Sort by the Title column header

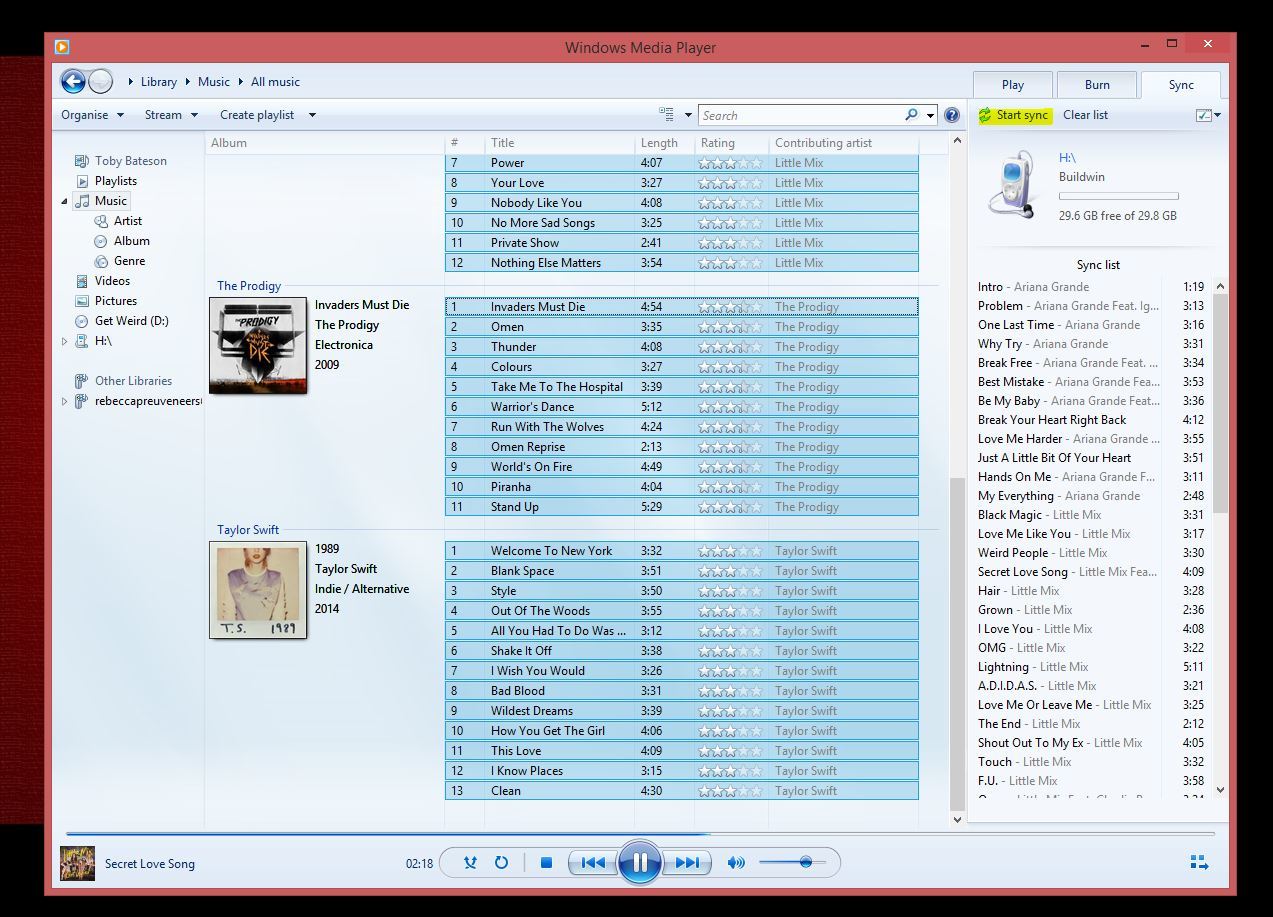(x=559, y=143)
